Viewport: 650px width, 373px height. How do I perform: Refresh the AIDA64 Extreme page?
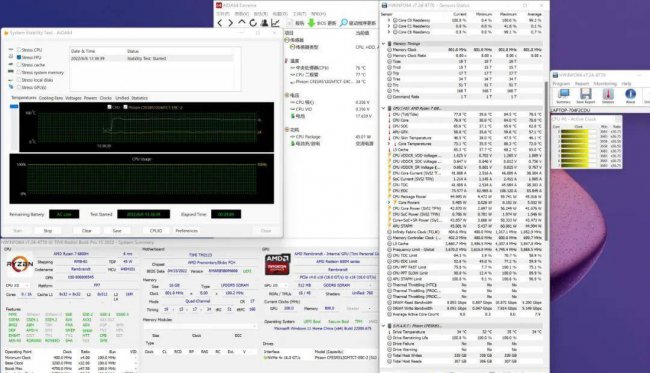click(x=253, y=23)
